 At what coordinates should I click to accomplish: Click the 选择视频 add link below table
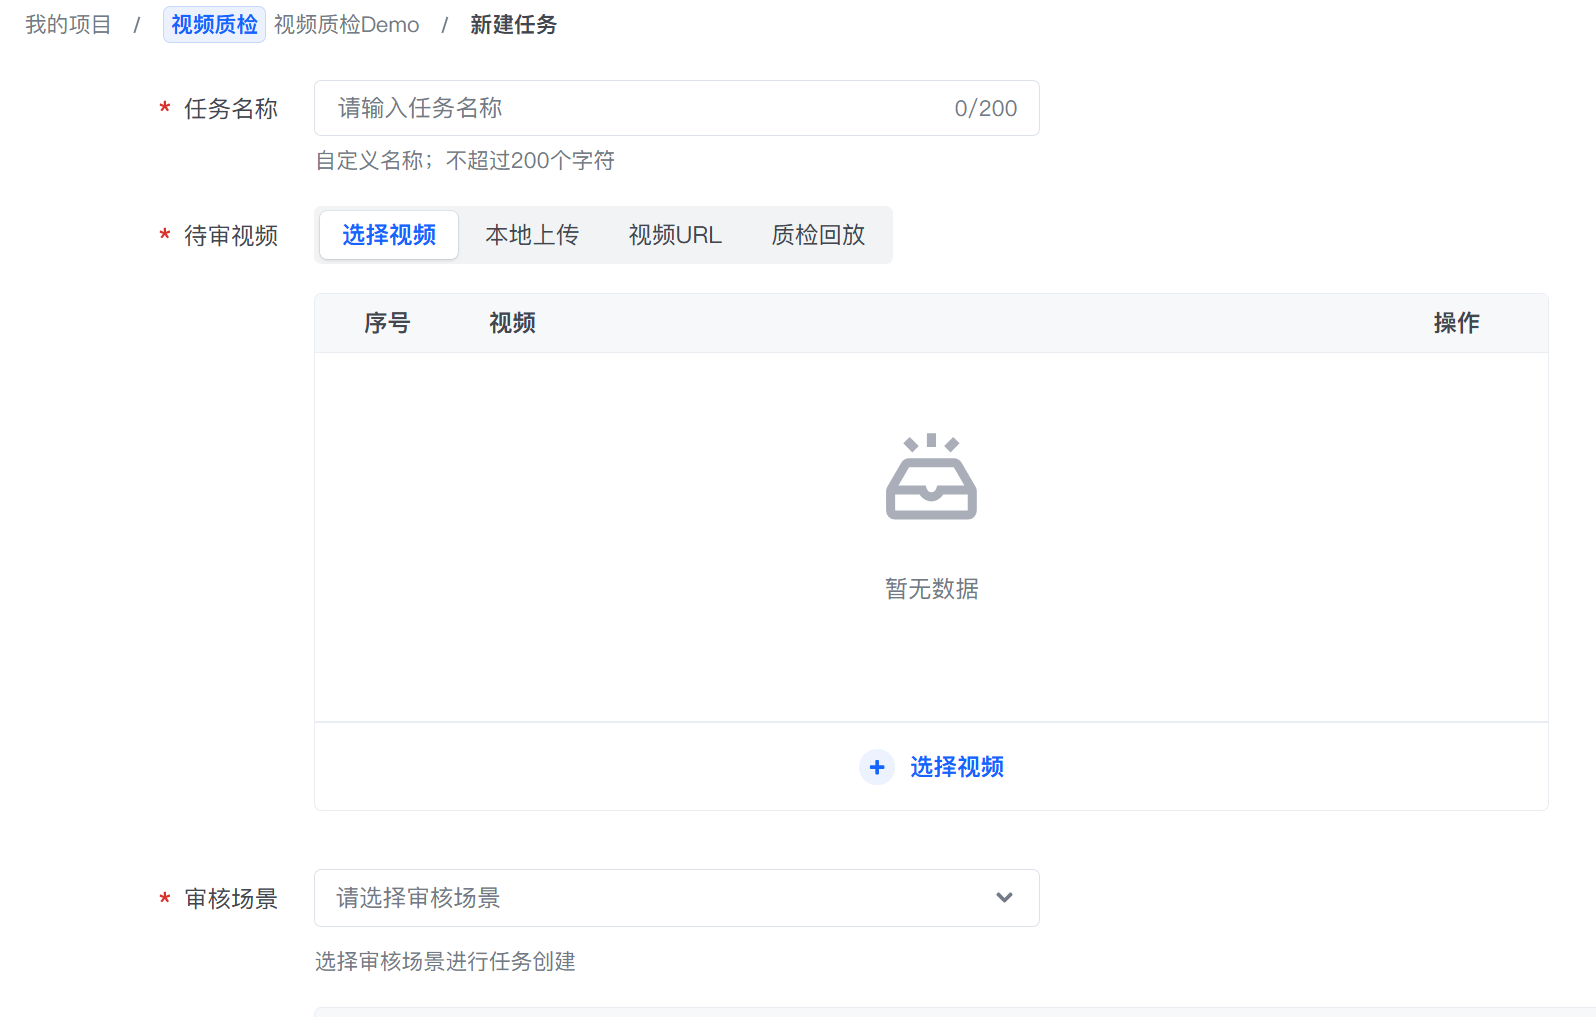point(956,767)
